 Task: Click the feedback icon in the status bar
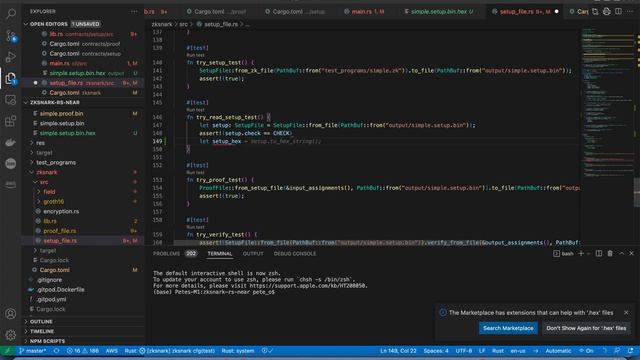click(x=618, y=351)
